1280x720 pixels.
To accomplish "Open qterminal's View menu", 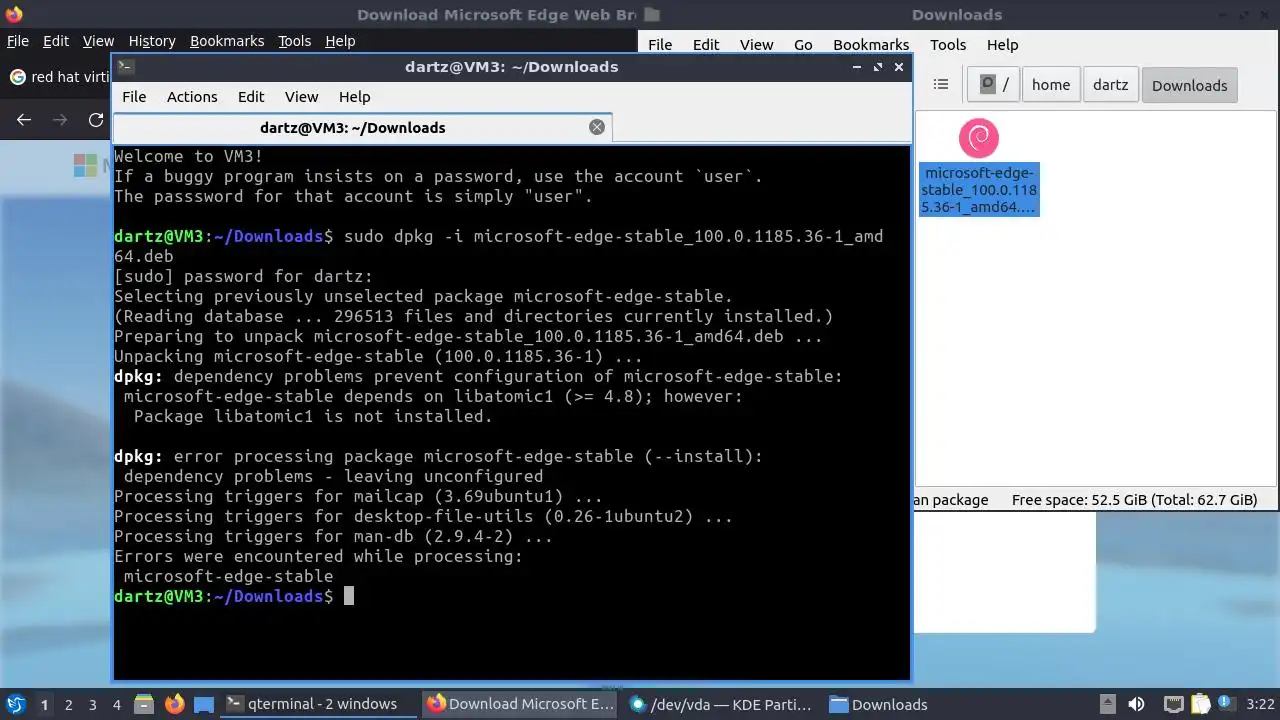I will click(x=301, y=97).
